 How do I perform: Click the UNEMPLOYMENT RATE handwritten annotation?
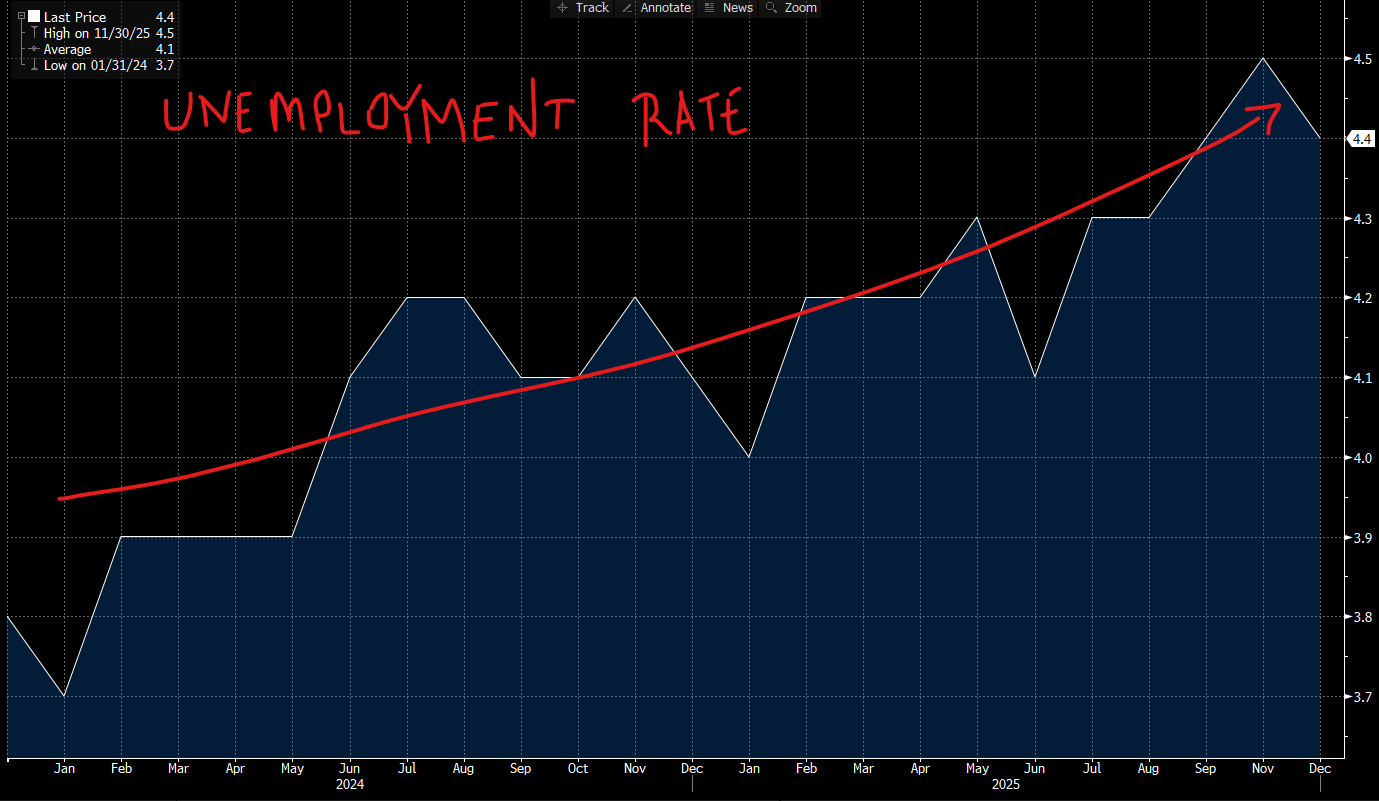(455, 115)
